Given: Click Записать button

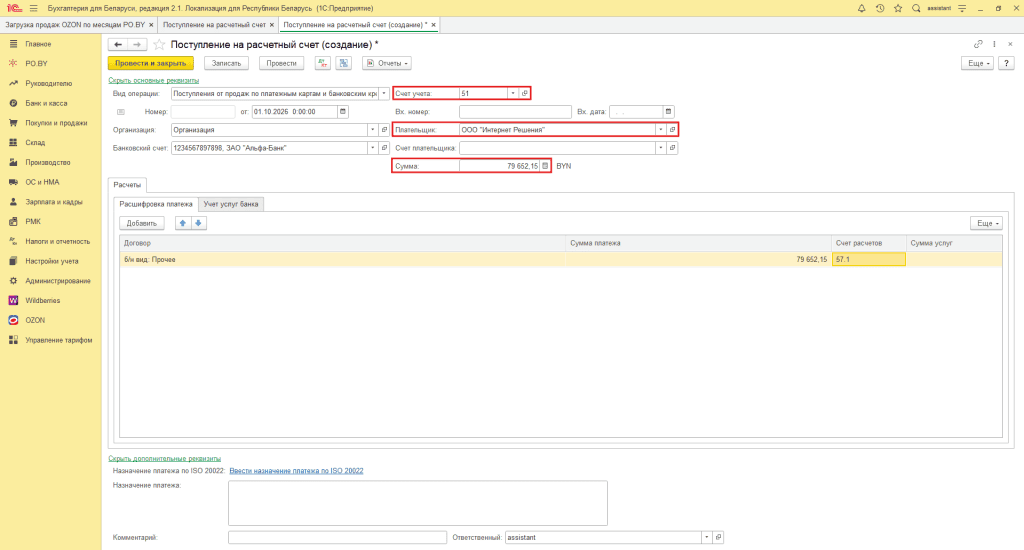Looking at the screenshot, I should tap(226, 63).
